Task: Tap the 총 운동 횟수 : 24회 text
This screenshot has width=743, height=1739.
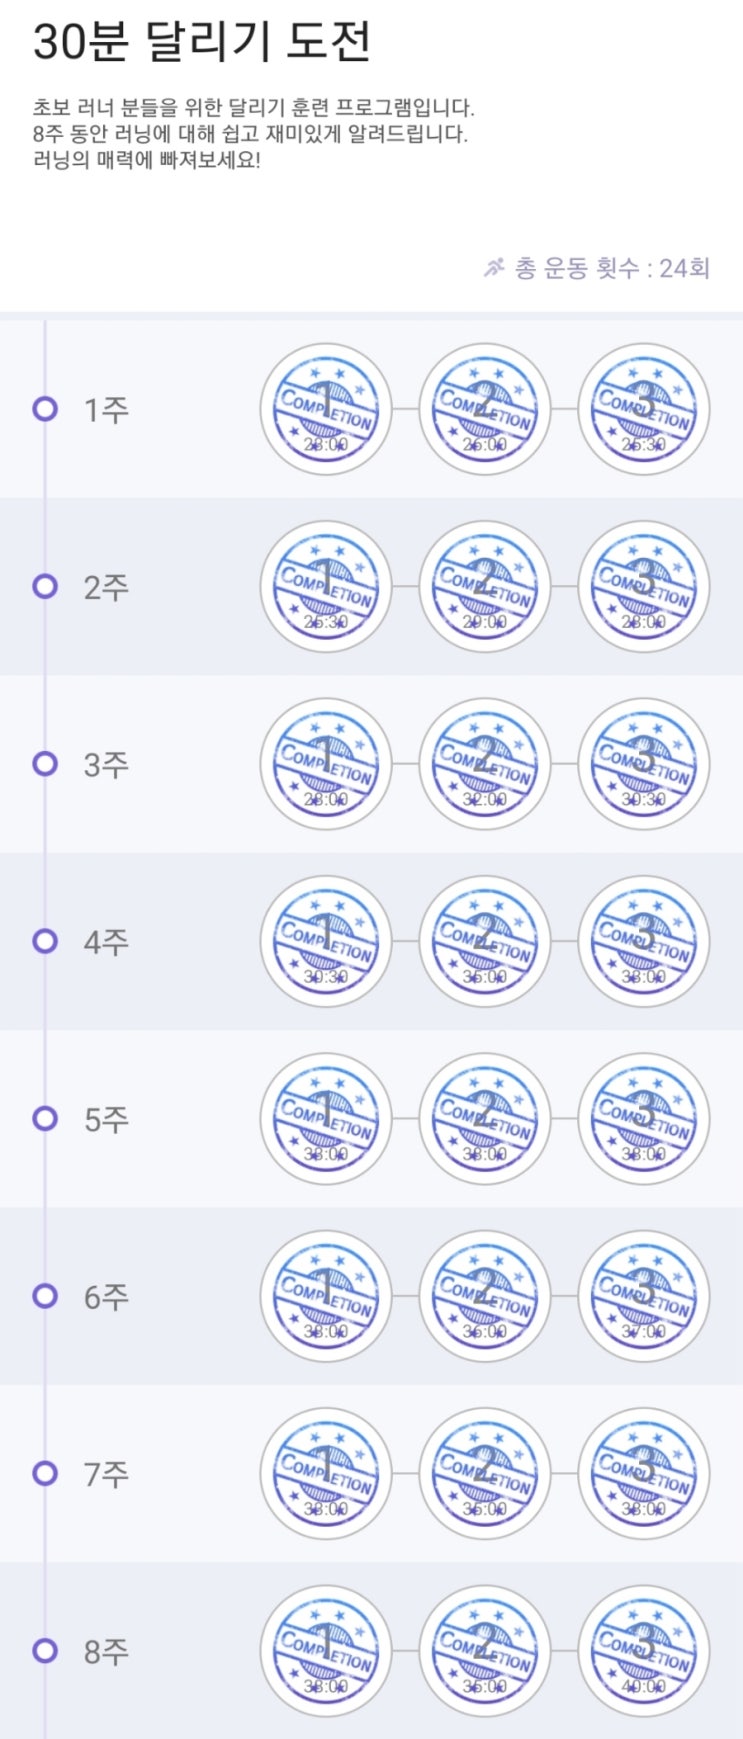Action: [x=611, y=268]
